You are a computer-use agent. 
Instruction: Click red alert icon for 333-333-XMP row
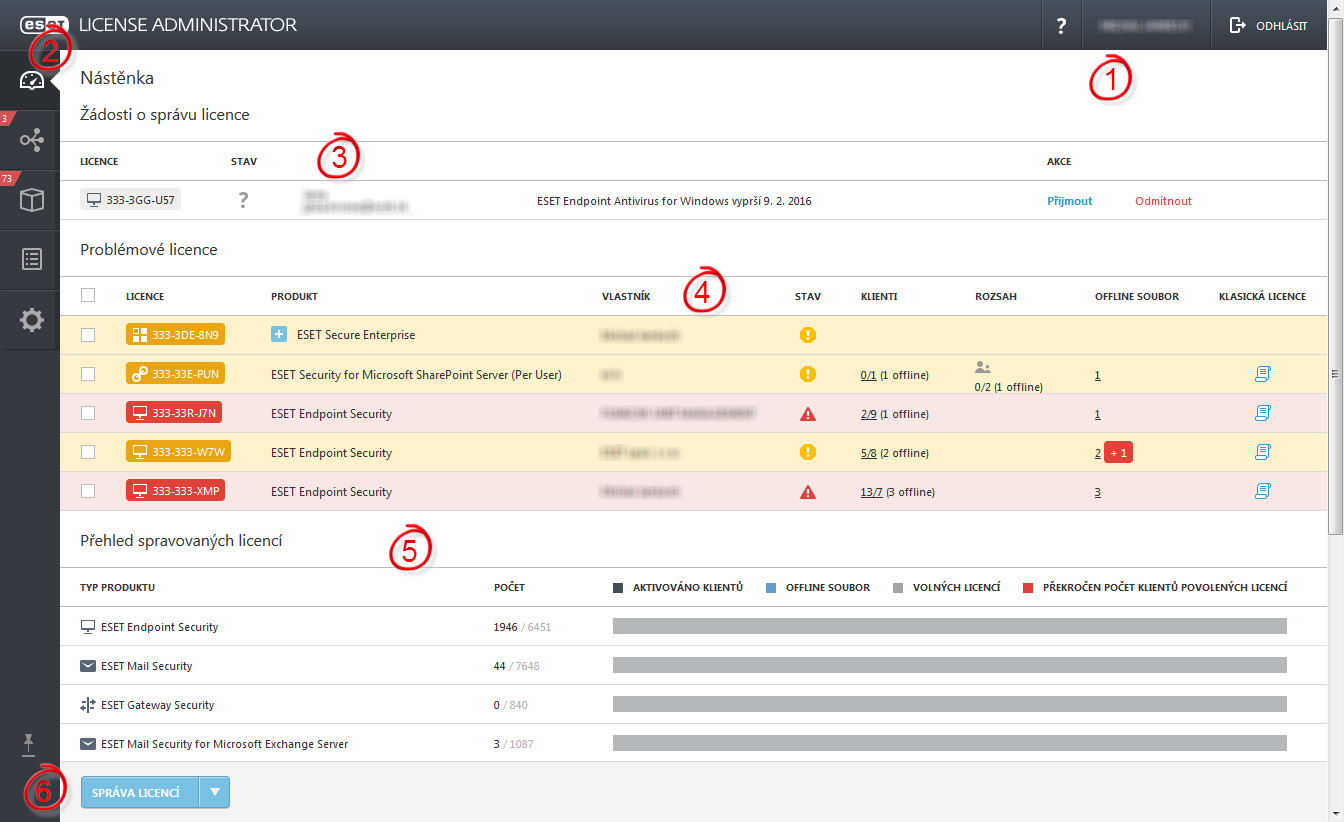(808, 492)
